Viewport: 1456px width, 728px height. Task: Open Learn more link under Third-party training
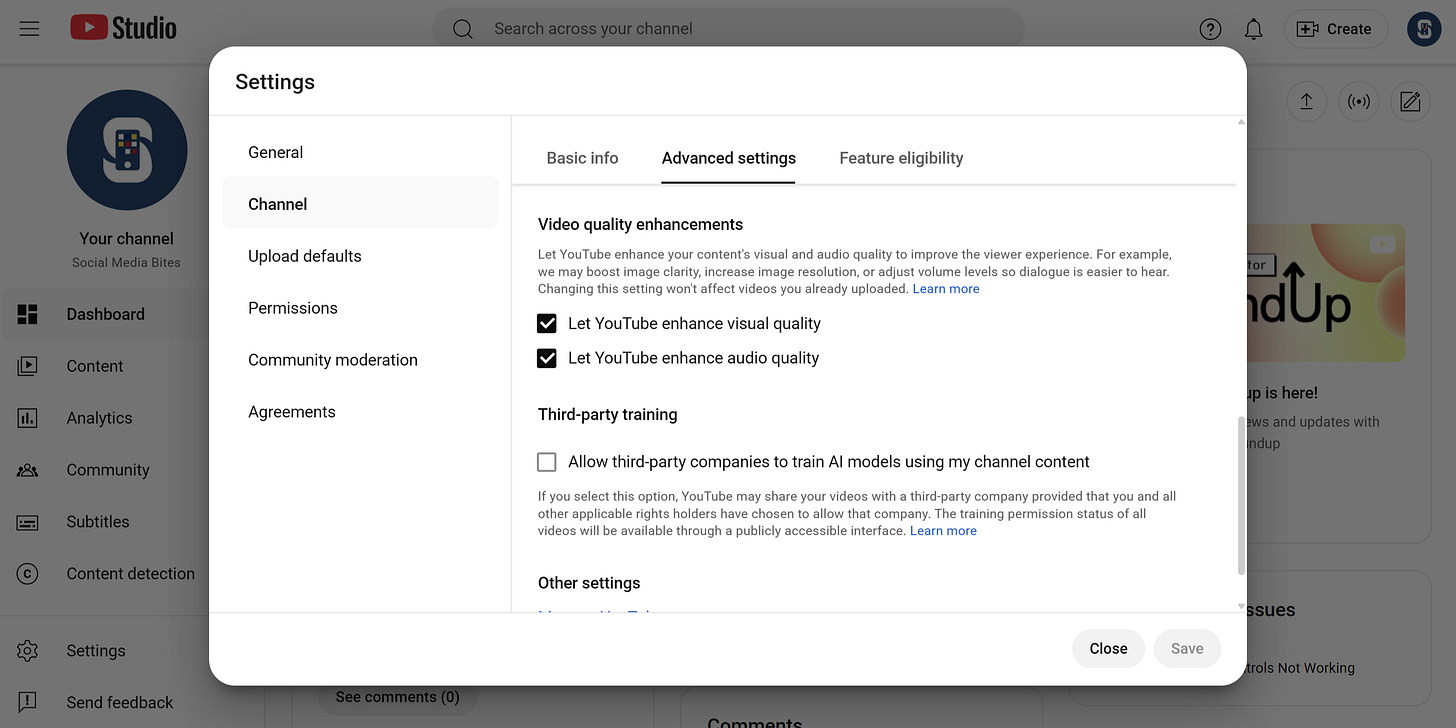point(943,531)
